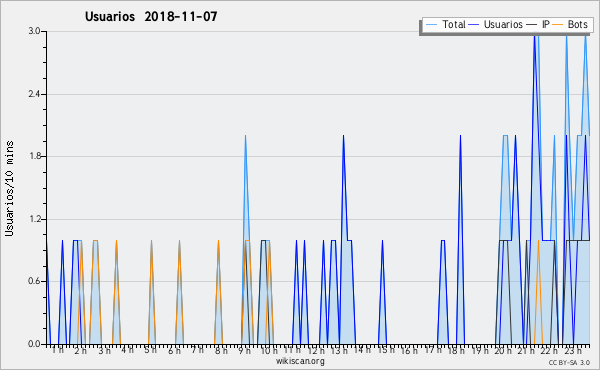Click the '13 h' x-axis label
The height and width of the screenshot is (370, 600).
click(339, 350)
